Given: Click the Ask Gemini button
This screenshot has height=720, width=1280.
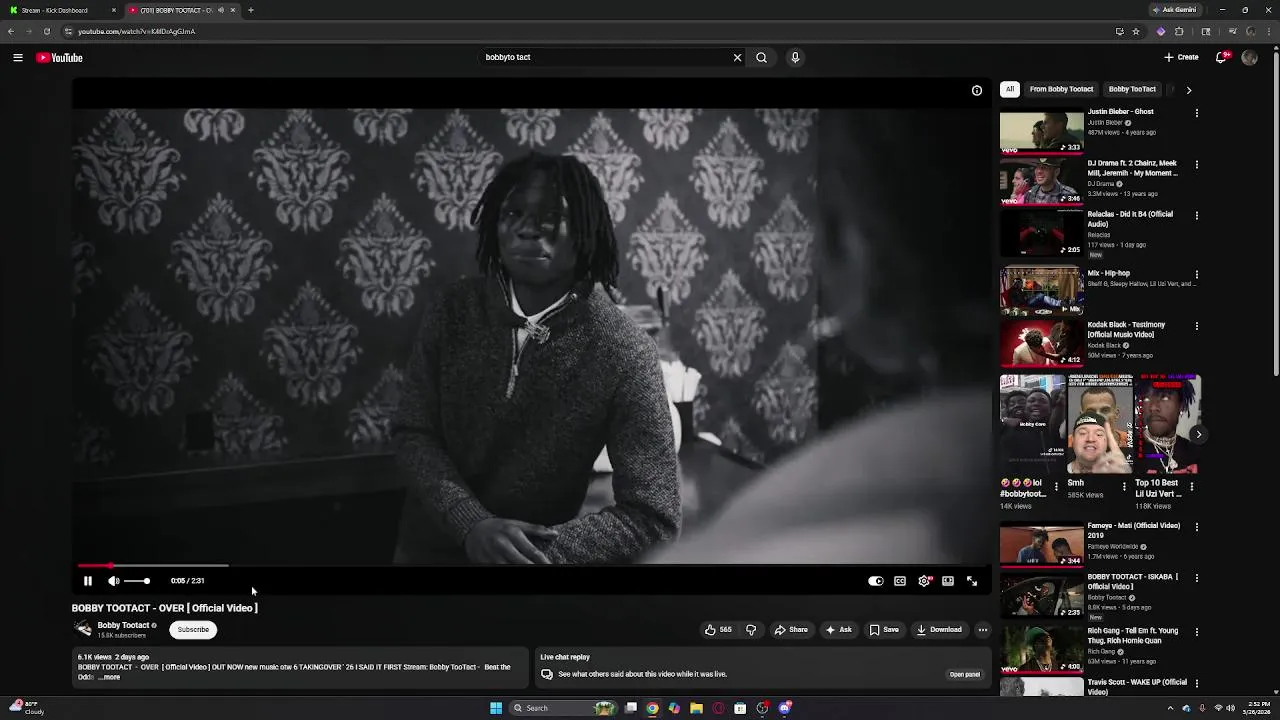Looking at the screenshot, I should [x=1177, y=10].
